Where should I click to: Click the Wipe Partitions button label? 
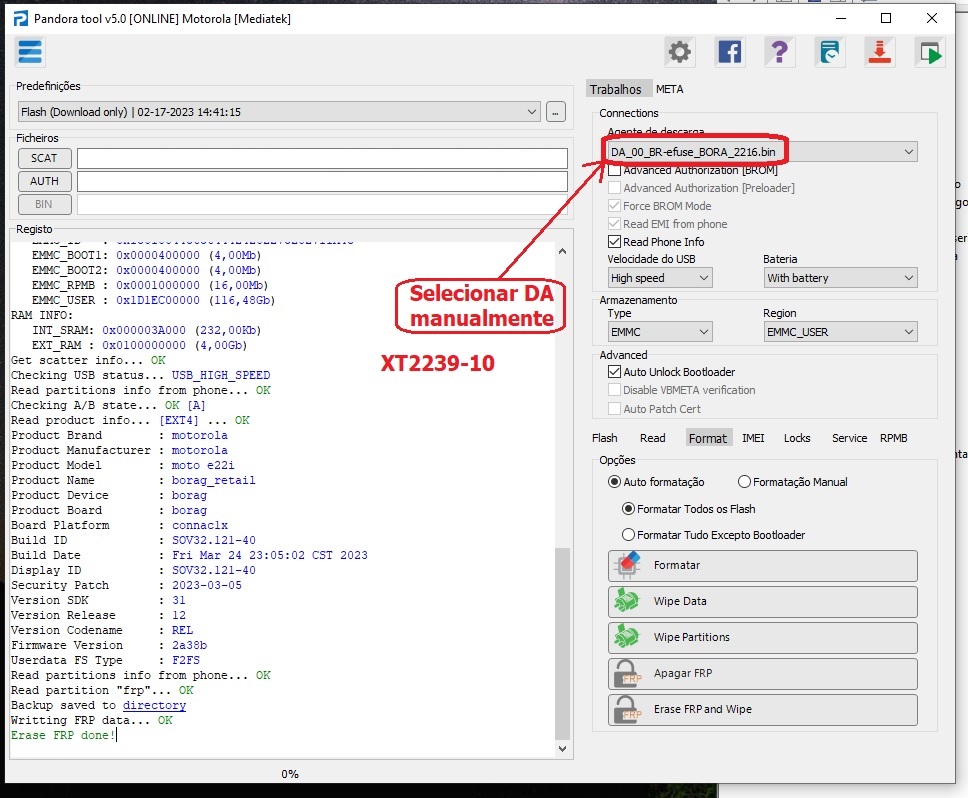pyautogui.click(x=691, y=637)
